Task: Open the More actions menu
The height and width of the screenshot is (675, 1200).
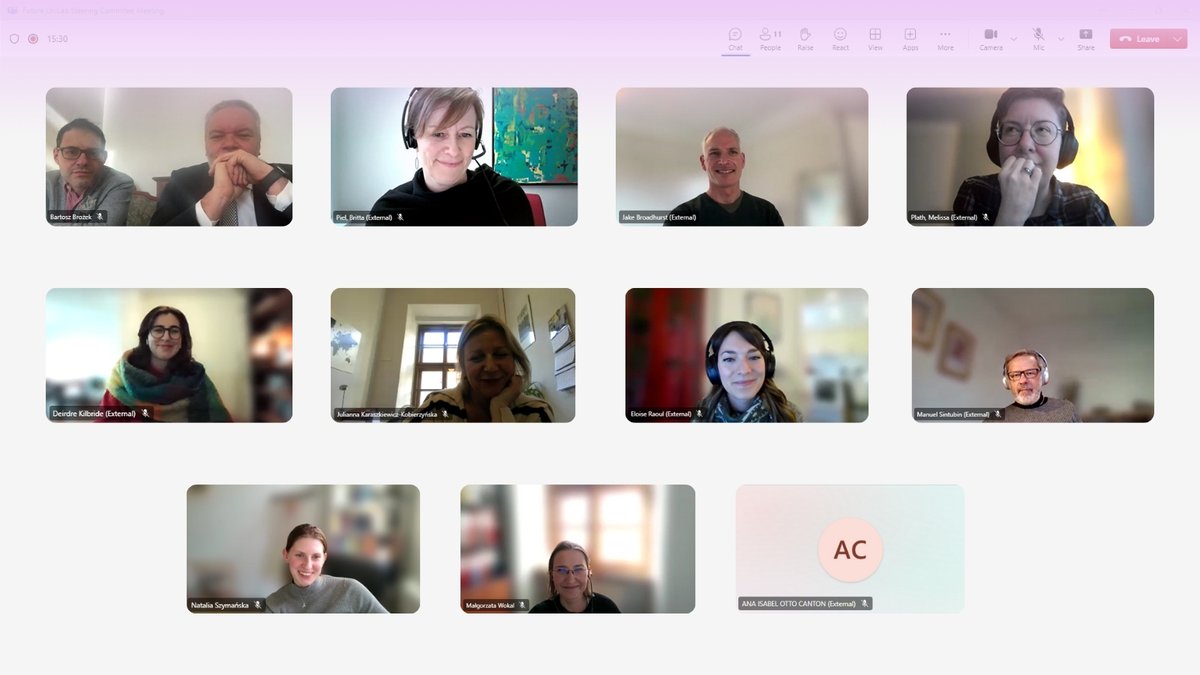Action: (945, 39)
